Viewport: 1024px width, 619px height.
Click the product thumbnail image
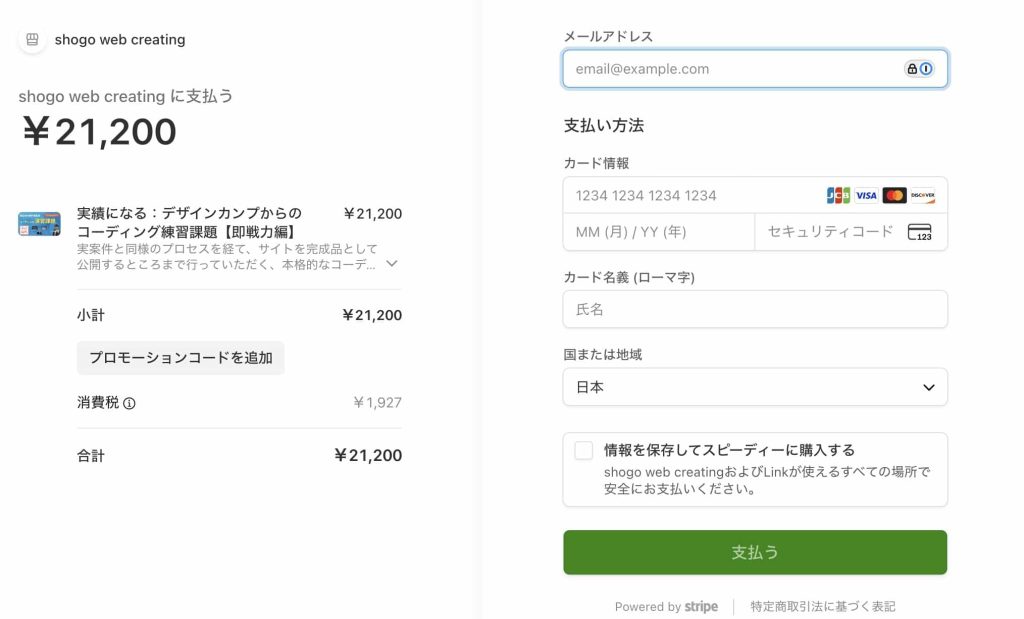tap(39, 223)
